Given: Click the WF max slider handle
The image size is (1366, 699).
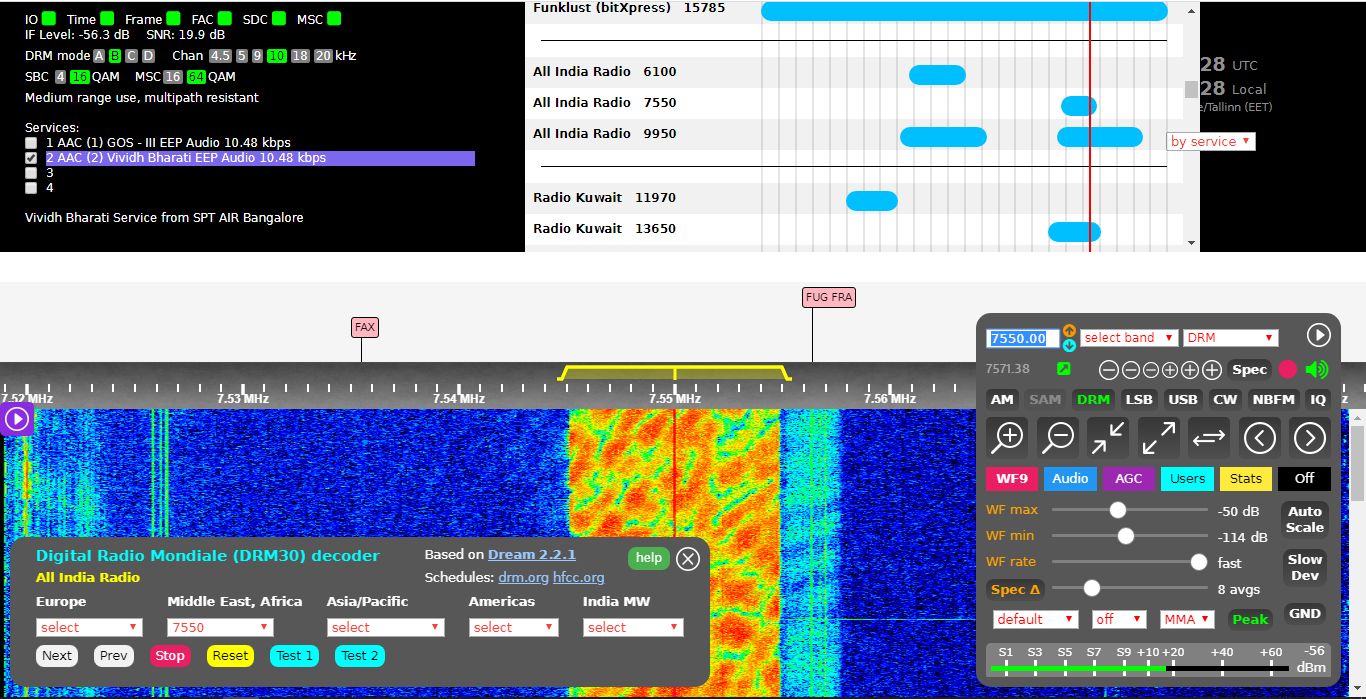Looking at the screenshot, I should click(1118, 510).
